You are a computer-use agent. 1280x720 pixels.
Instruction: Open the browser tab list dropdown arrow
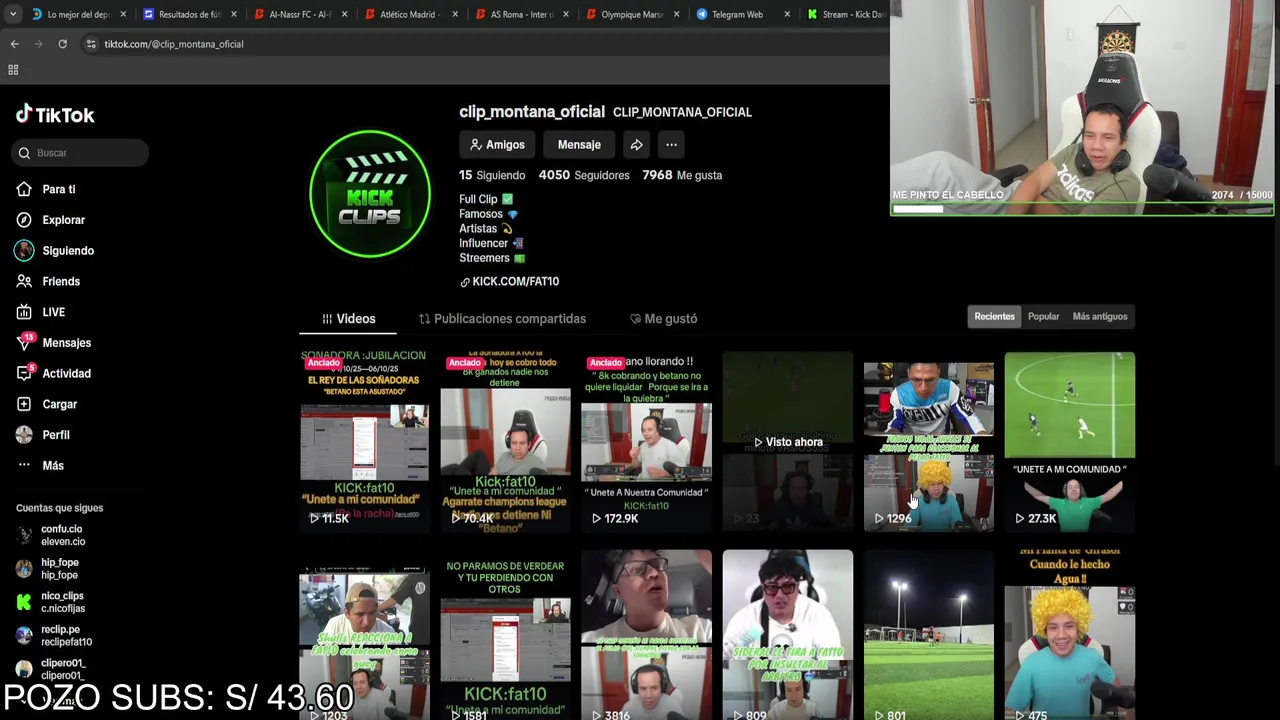[12, 14]
